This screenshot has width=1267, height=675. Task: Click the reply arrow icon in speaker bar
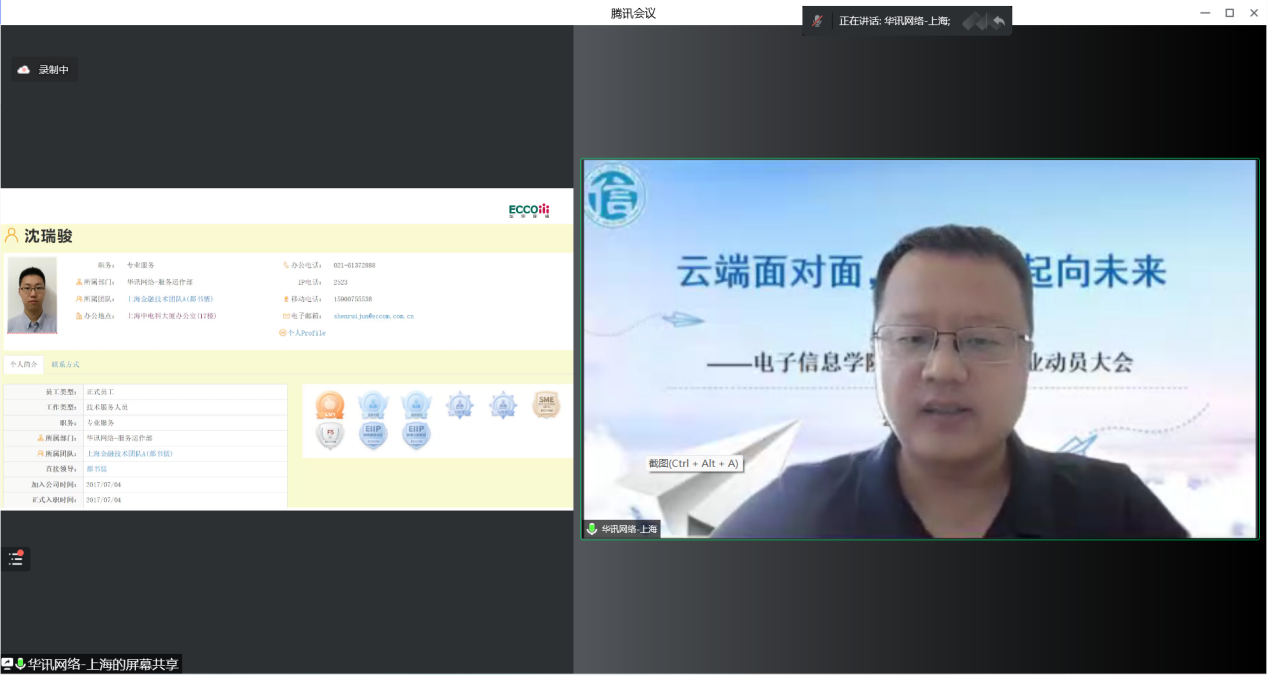(998, 21)
